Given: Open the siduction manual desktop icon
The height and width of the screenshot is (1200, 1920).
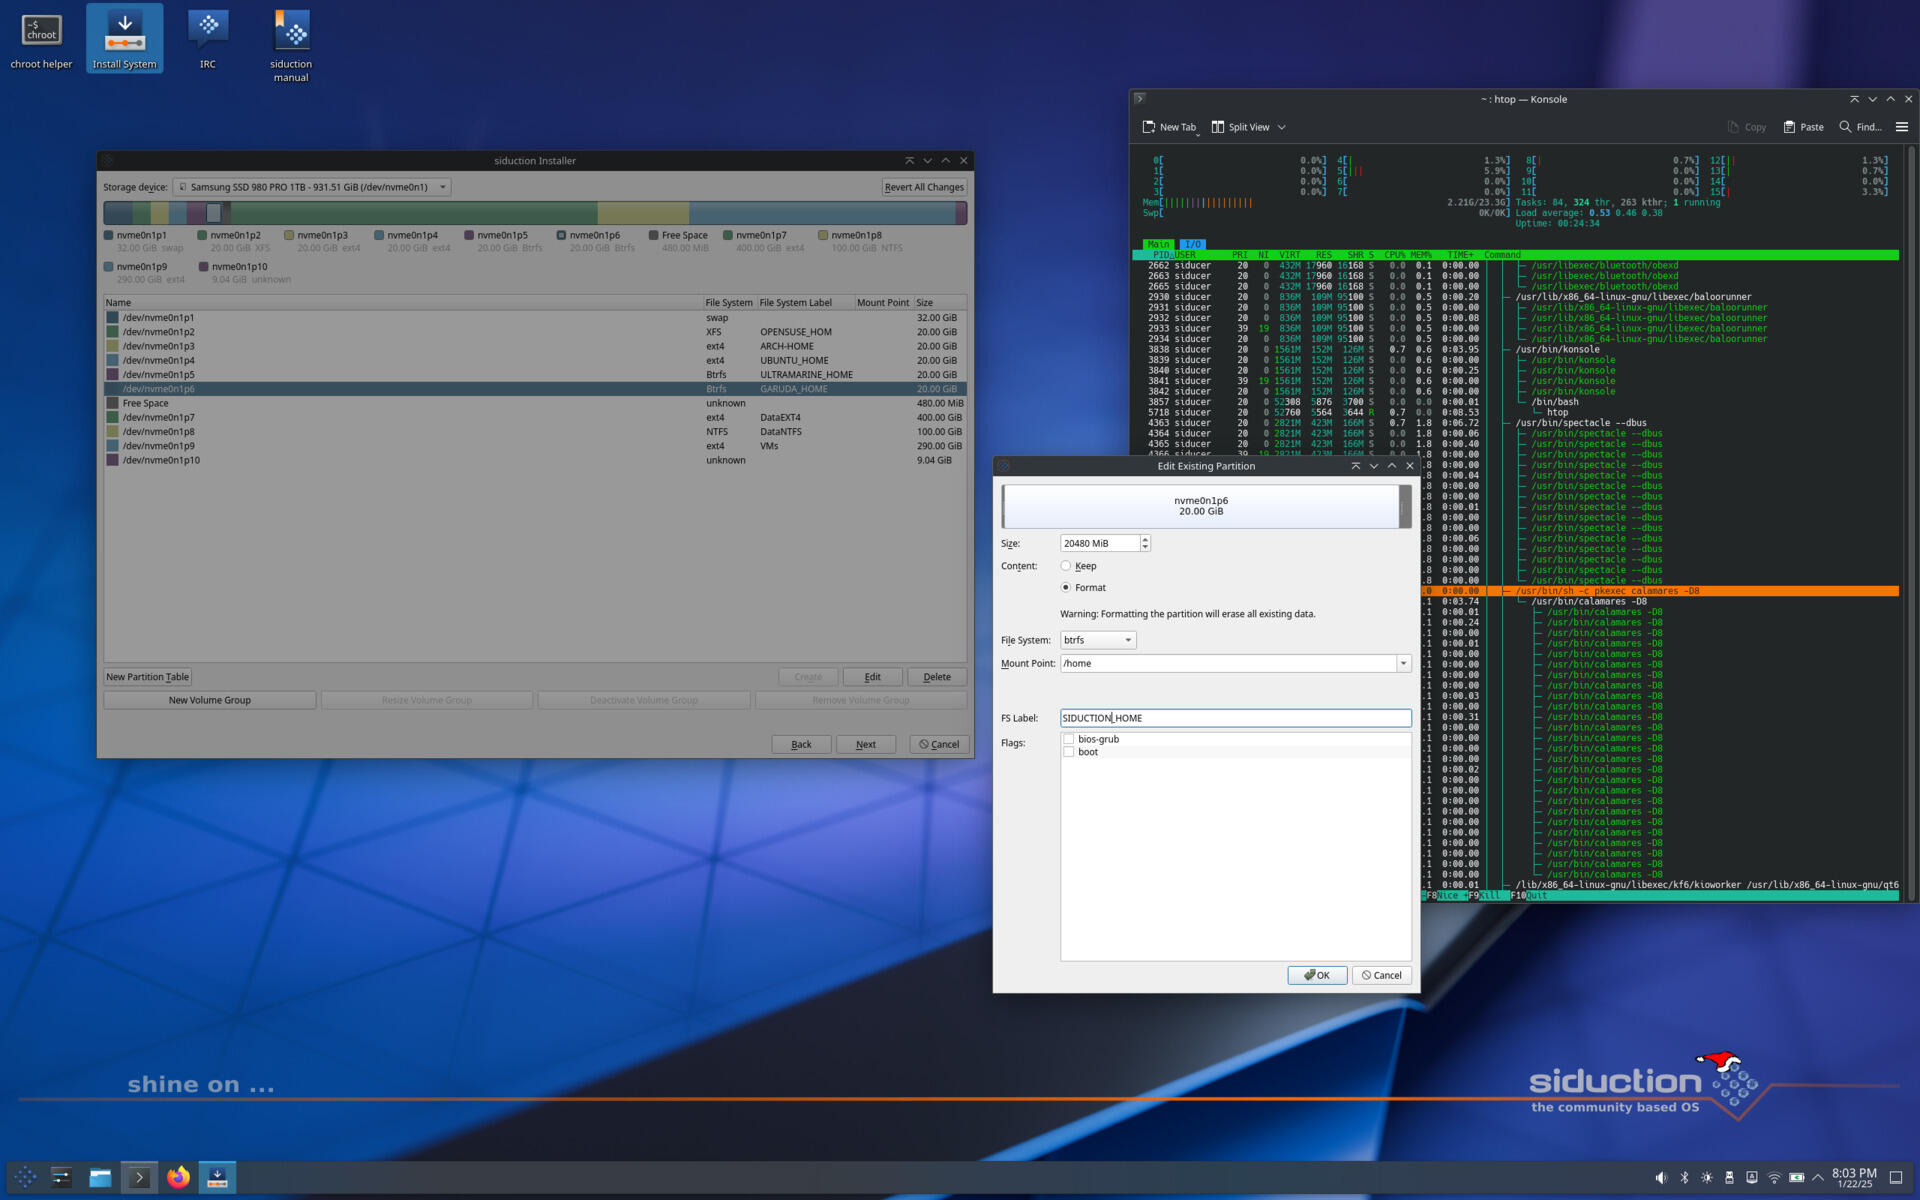Looking at the screenshot, I should (291, 46).
